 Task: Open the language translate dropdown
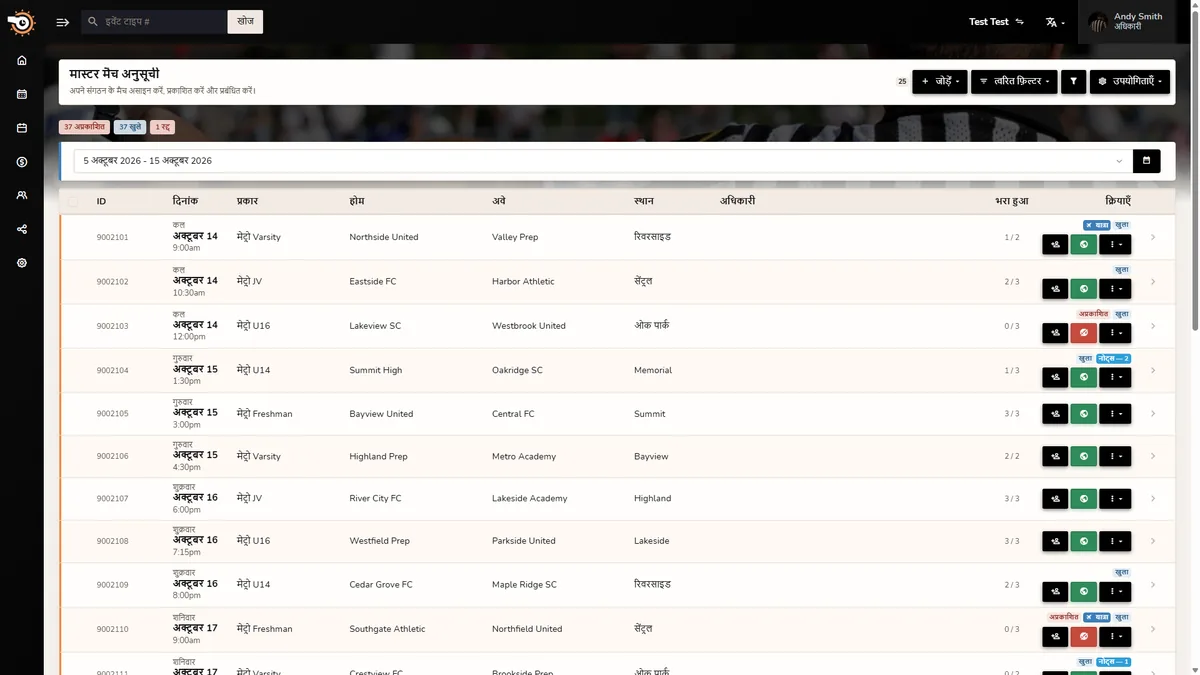coord(1055,22)
